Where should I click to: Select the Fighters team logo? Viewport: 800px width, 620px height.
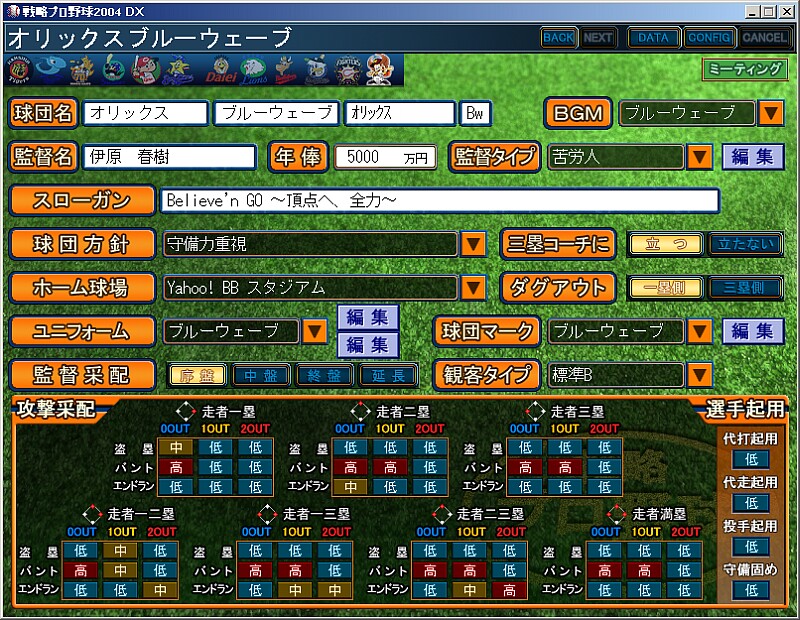[348, 70]
